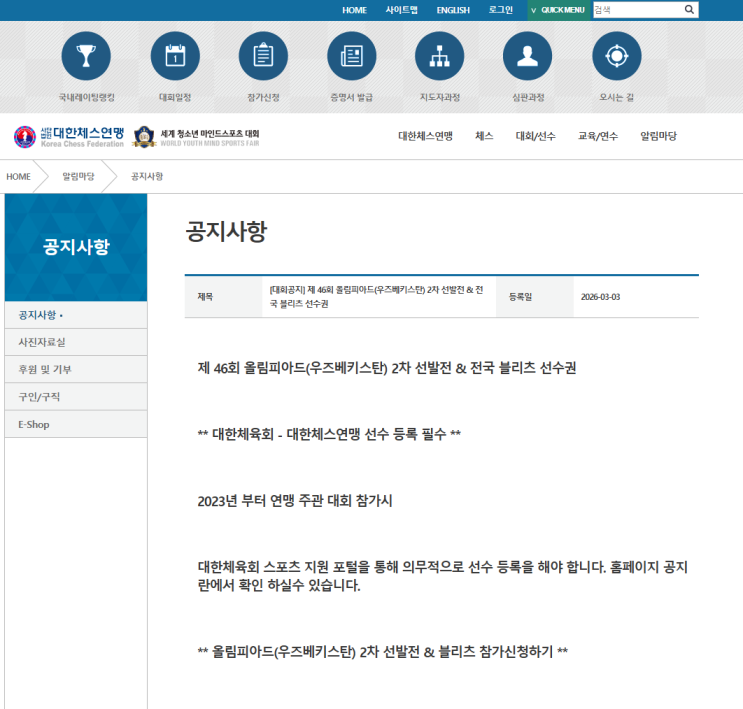Open World Youth Mind Sports Fair logo
This screenshot has width=743, height=709.
point(196,137)
